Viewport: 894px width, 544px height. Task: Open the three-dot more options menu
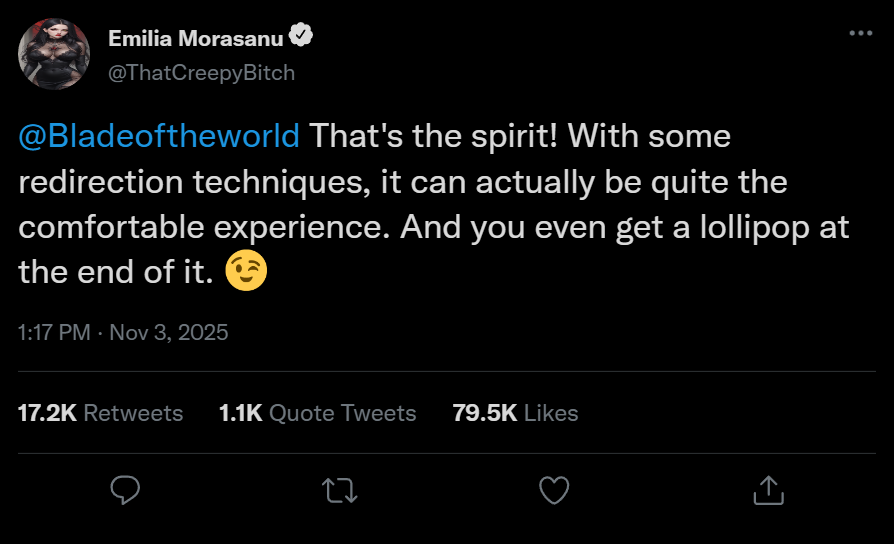(x=860, y=33)
